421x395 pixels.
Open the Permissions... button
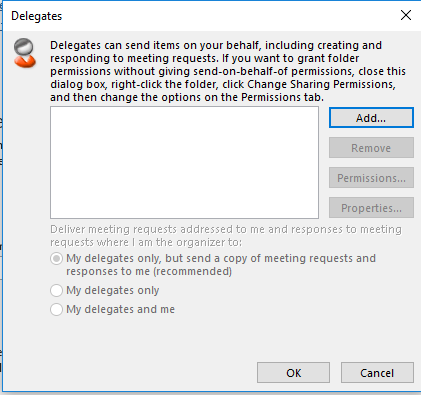coord(371,178)
